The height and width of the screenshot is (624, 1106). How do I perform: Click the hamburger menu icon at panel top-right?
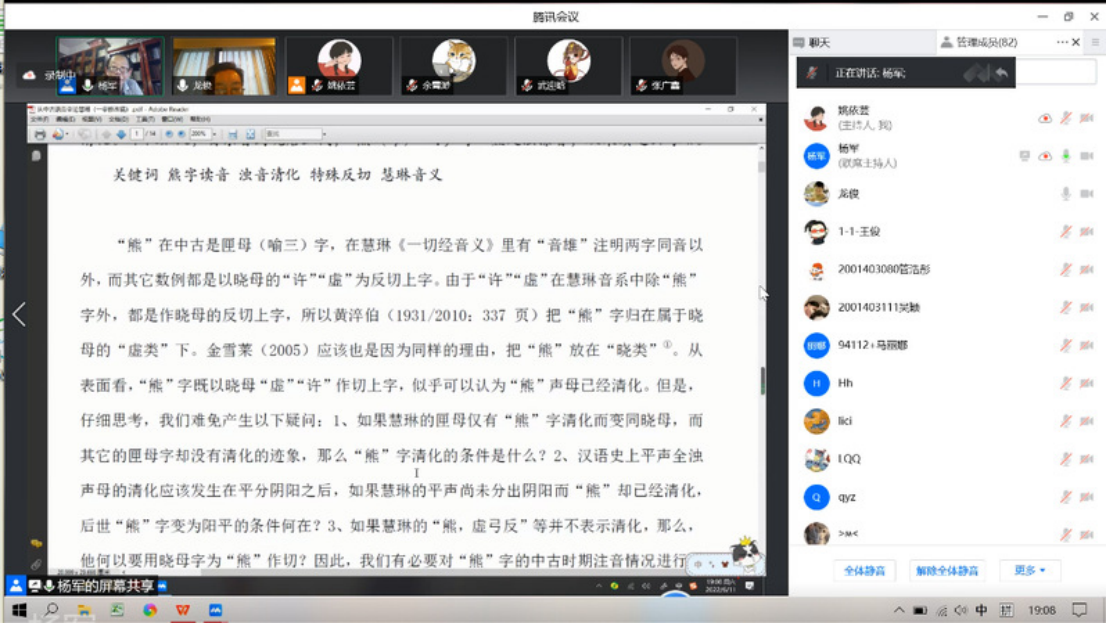pyautogui.click(x=1096, y=42)
